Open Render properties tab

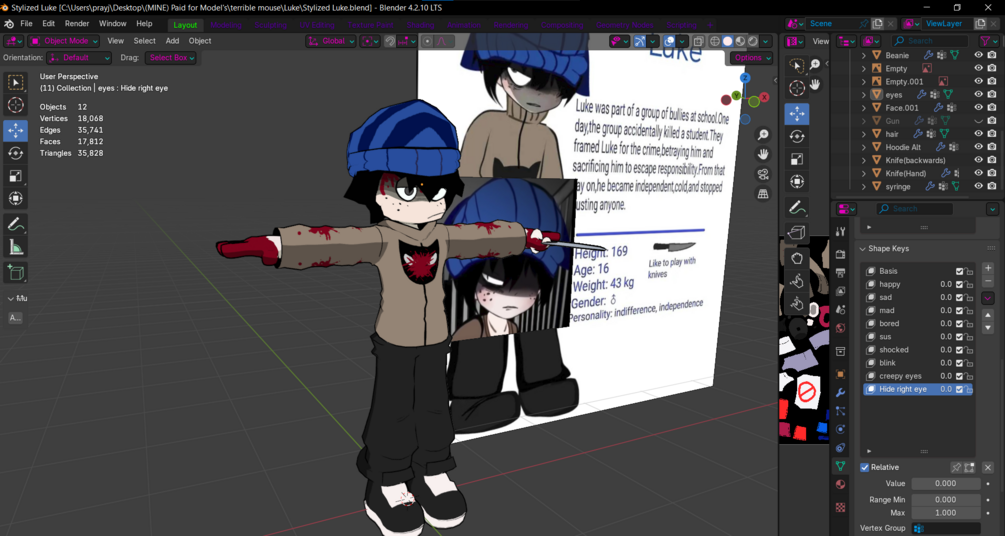[841, 255]
